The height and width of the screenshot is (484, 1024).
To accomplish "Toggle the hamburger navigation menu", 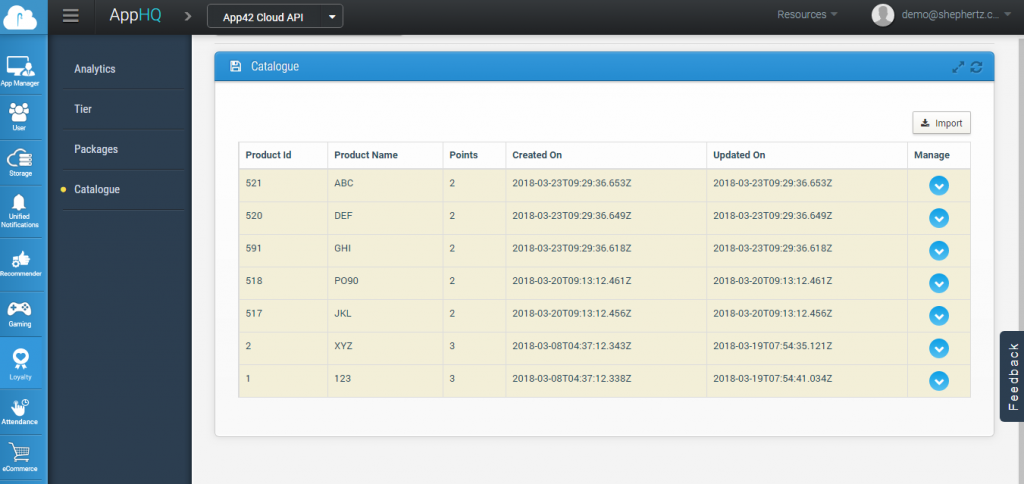I will point(70,15).
